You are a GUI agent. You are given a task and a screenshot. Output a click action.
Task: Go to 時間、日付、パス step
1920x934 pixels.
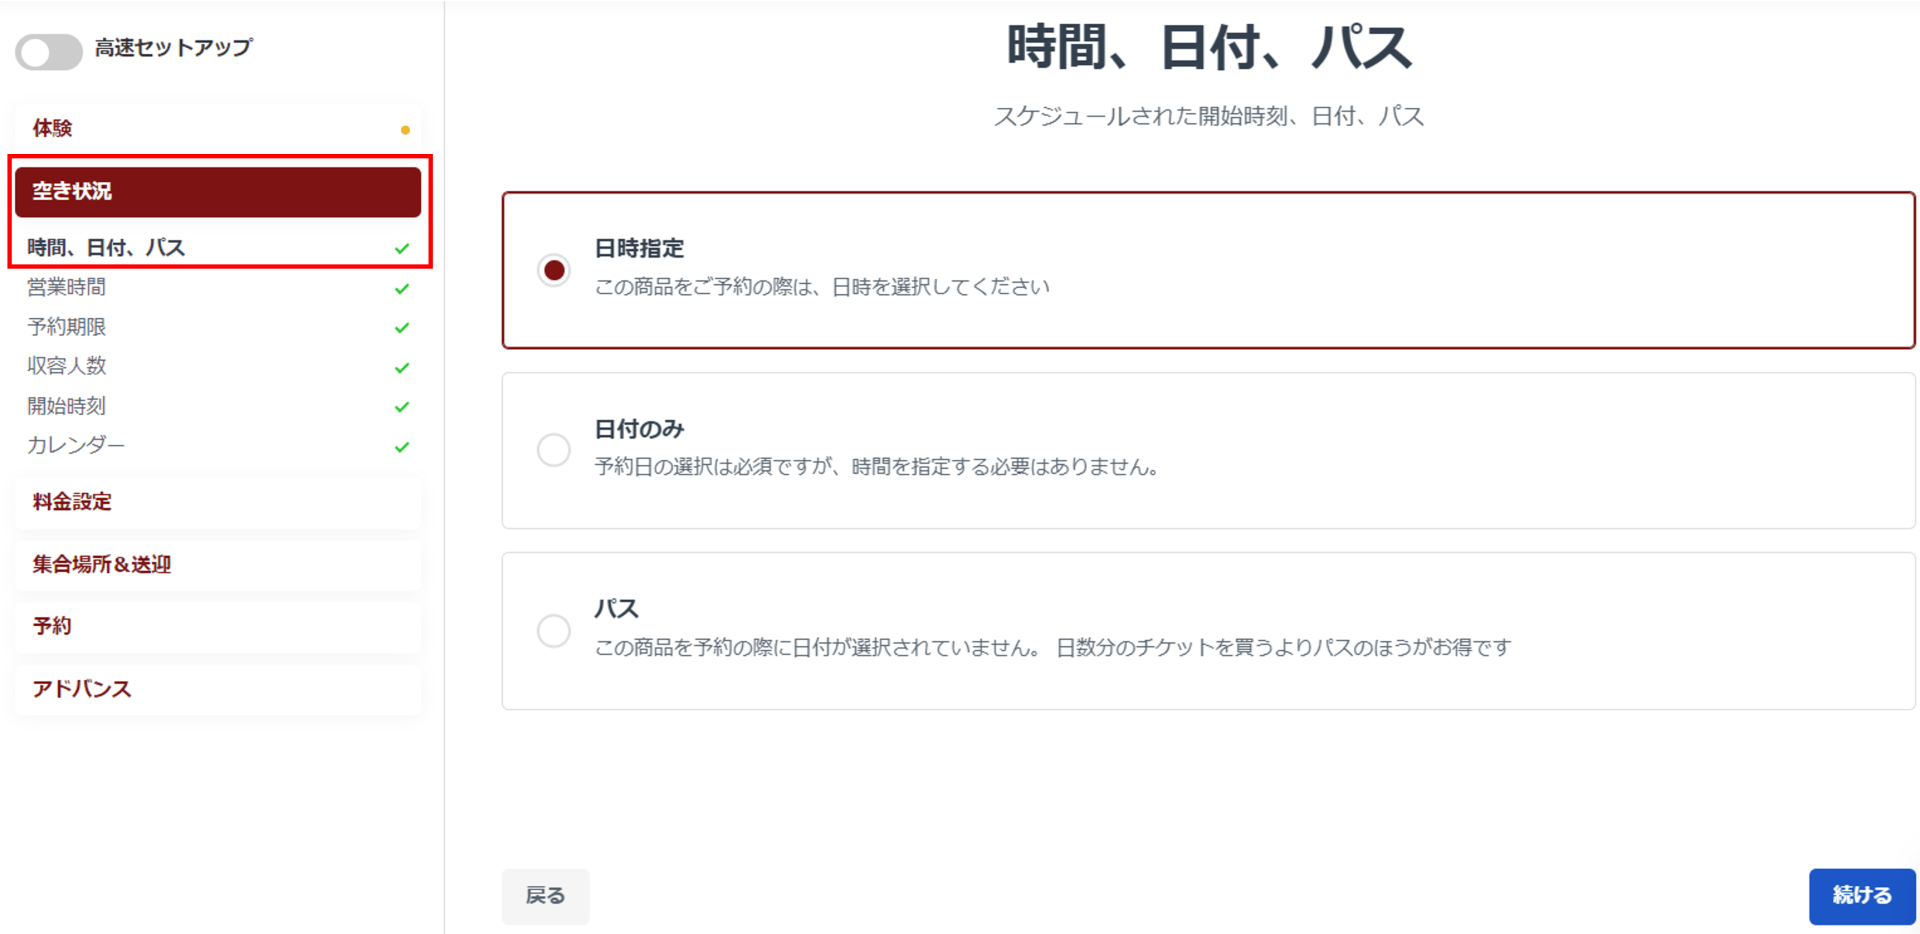(106, 248)
